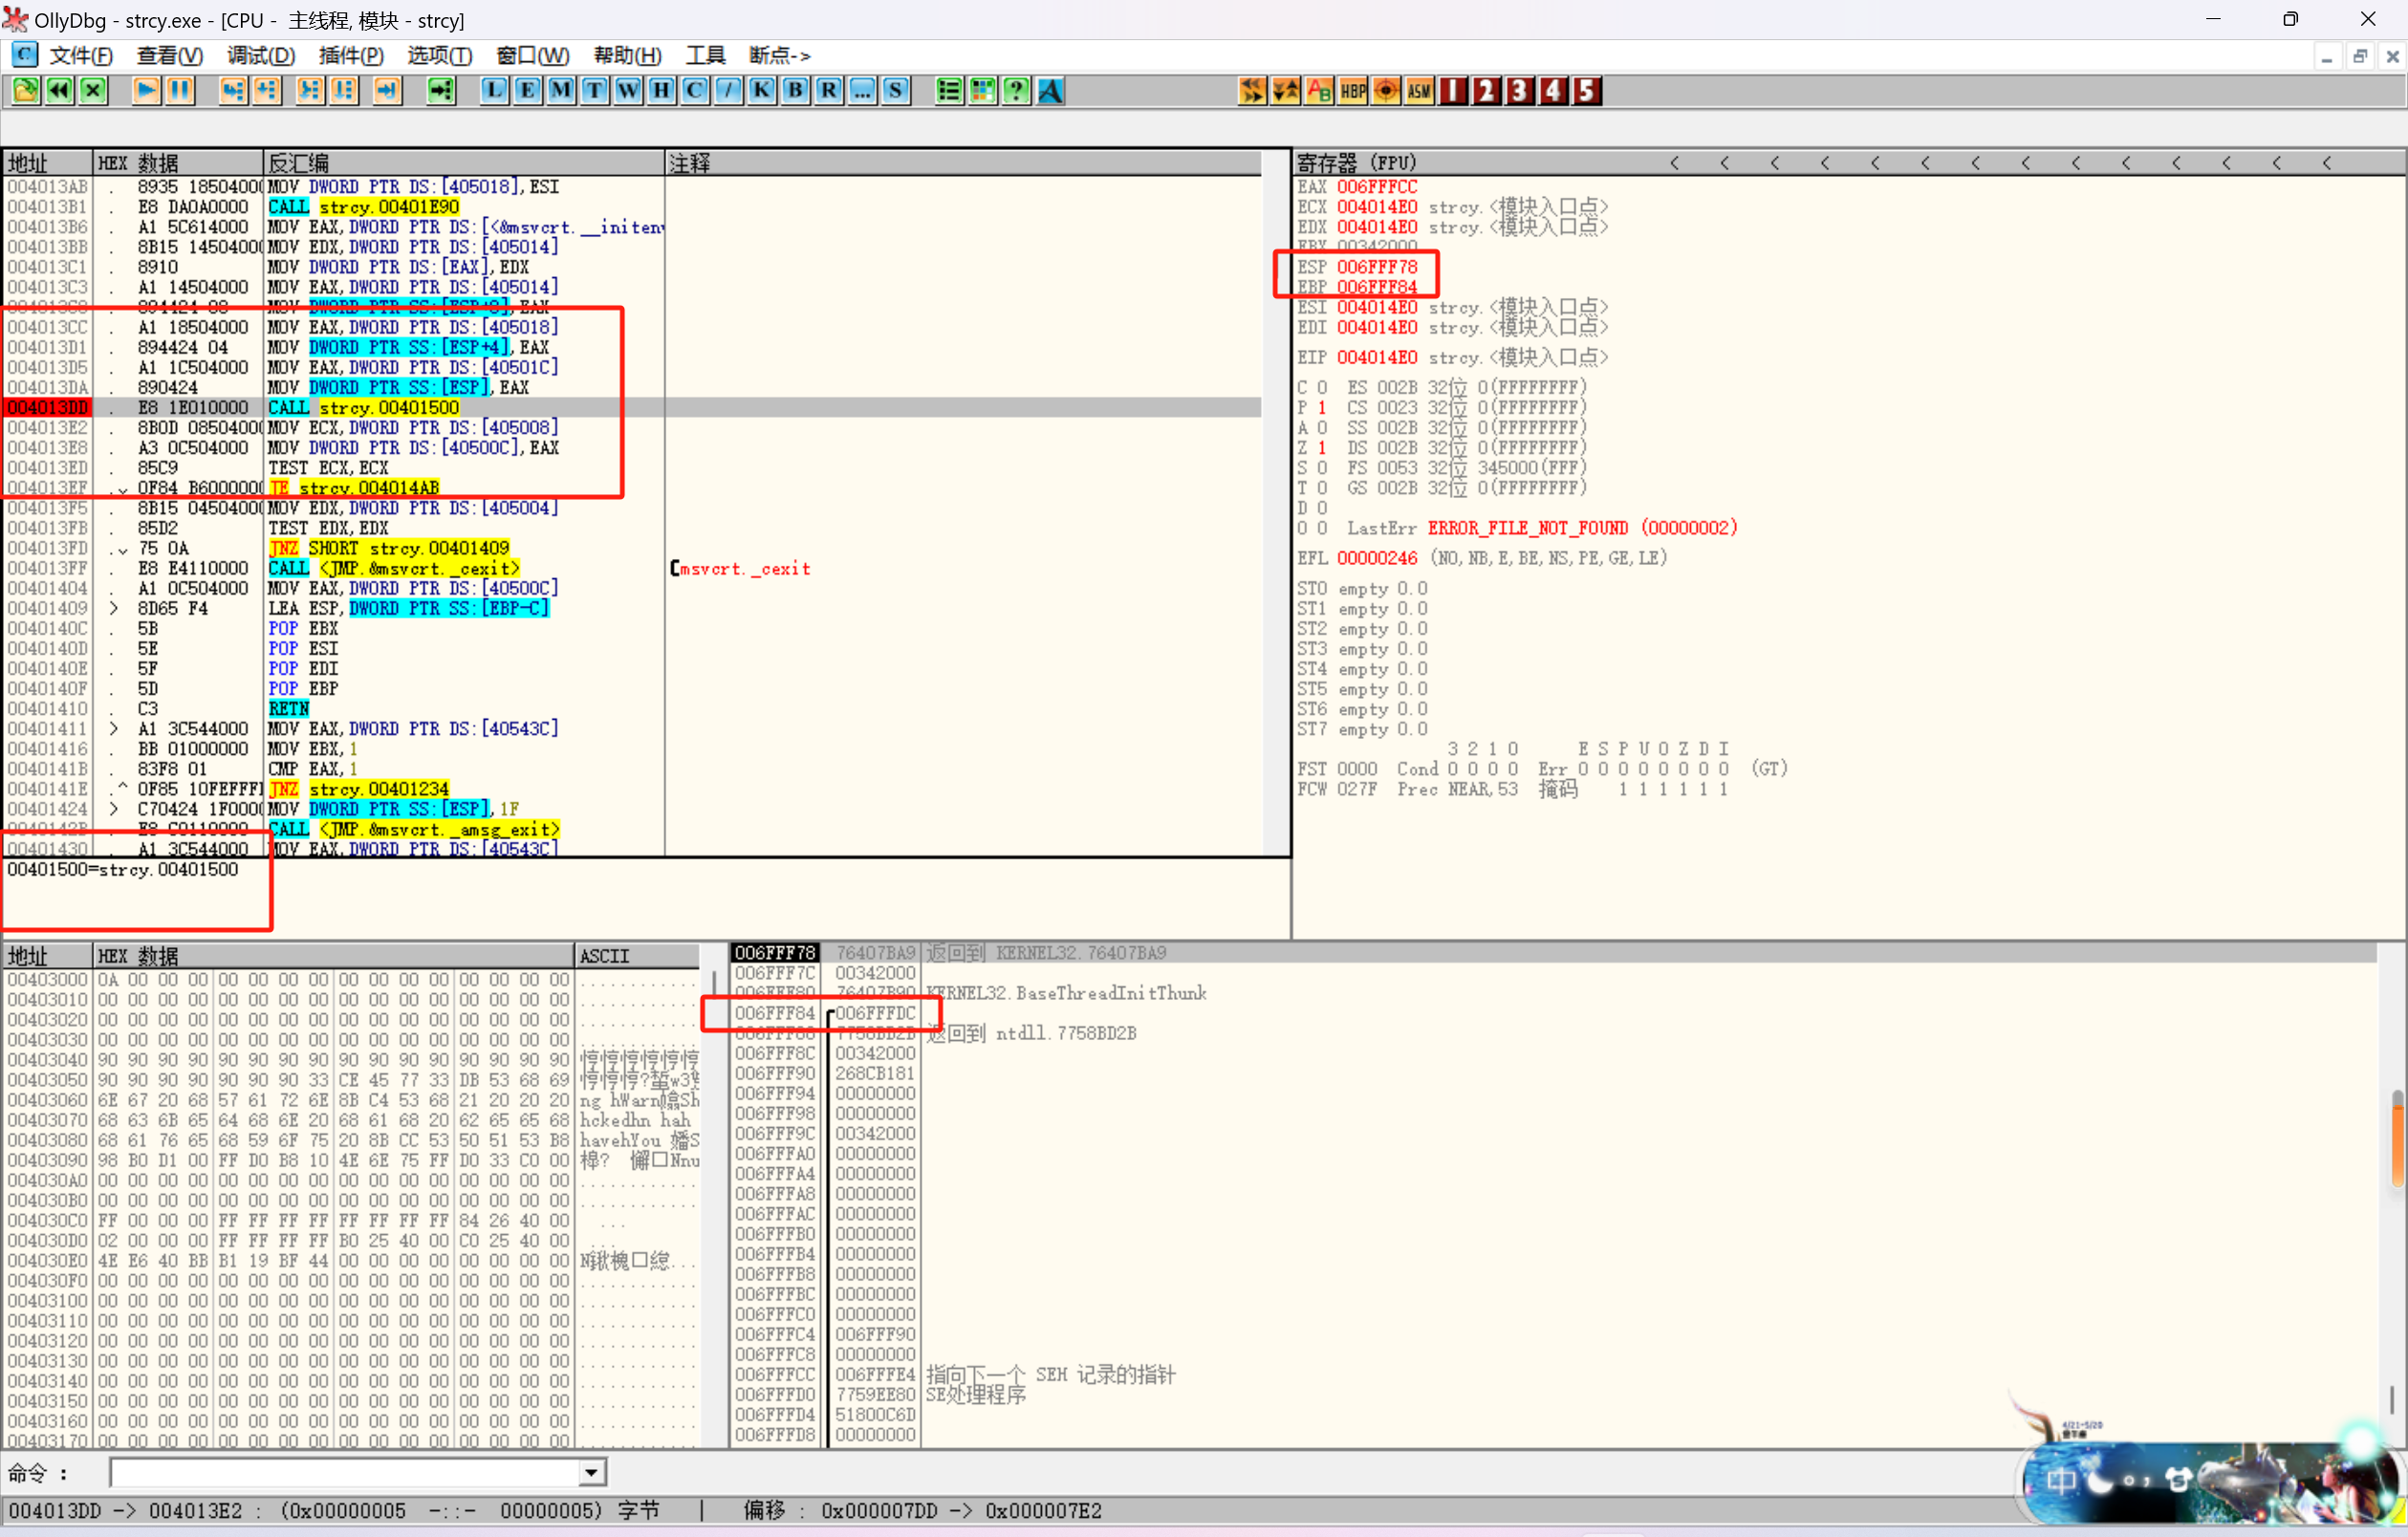
Task: Open the Executable modules window (E)
Action: (x=527, y=91)
